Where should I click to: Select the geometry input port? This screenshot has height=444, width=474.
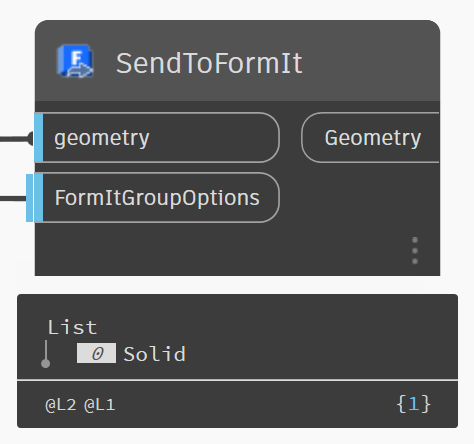coord(157,138)
